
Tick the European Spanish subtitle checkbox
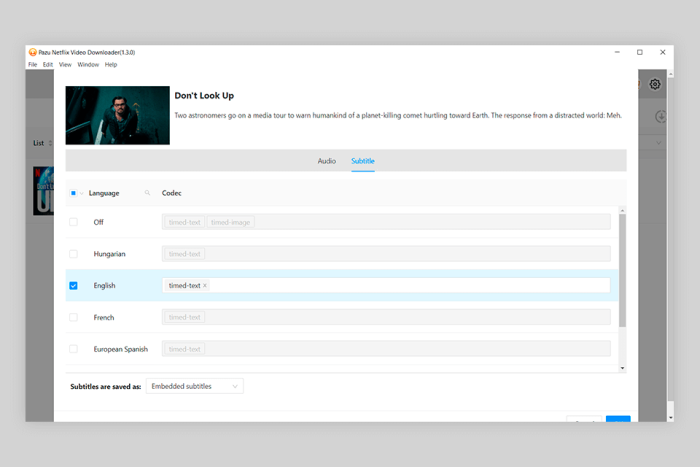coord(73,349)
